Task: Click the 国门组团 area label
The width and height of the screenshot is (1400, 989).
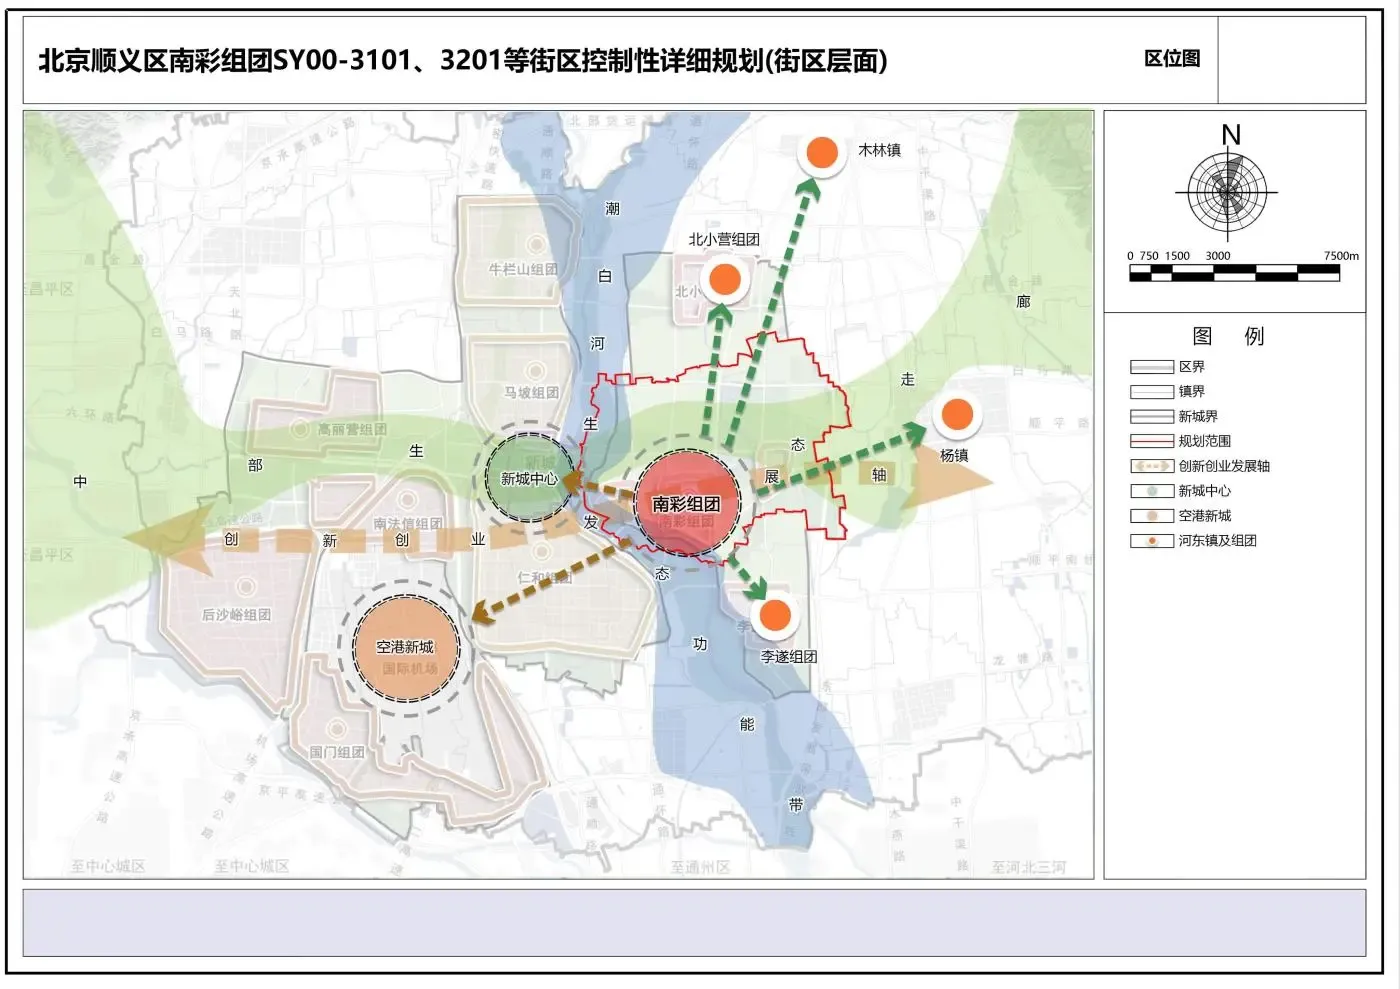Action: click(336, 751)
